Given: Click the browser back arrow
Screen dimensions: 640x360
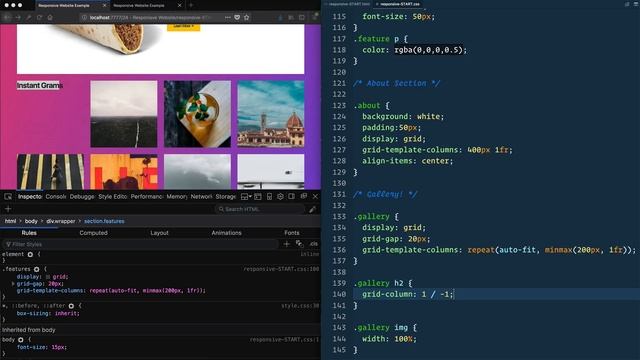Looking at the screenshot, I should coord(7,18).
